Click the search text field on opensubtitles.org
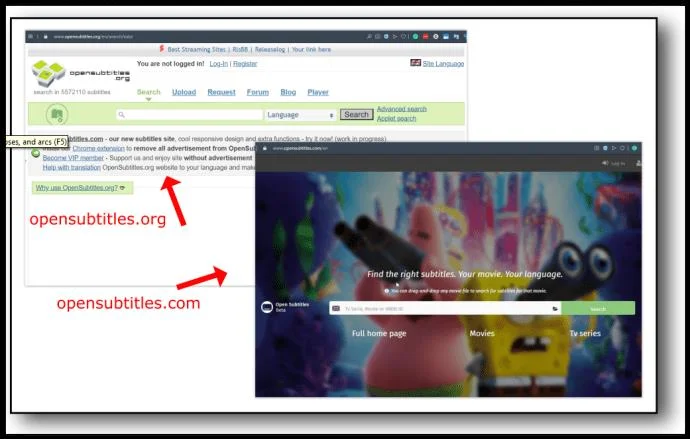This screenshot has height=439, width=690. [190, 115]
